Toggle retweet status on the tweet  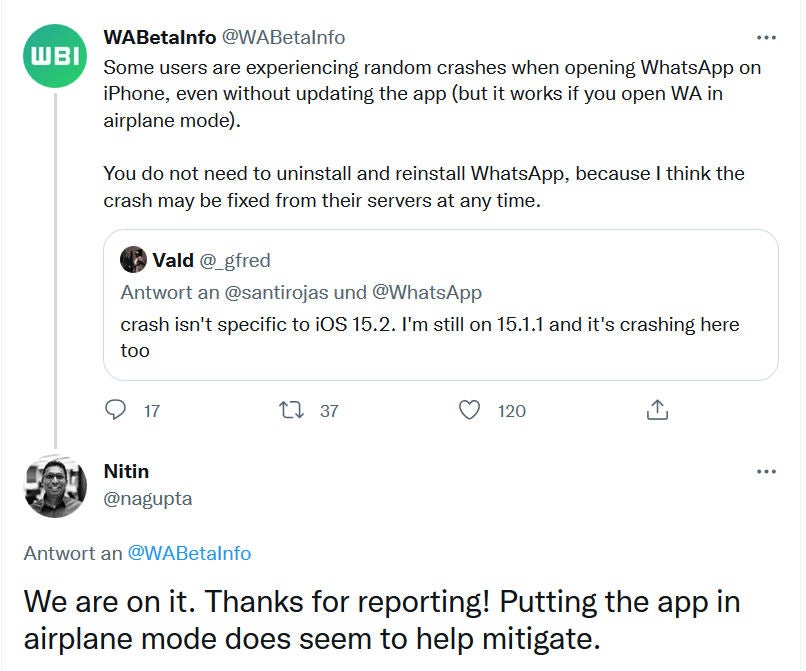[290, 410]
